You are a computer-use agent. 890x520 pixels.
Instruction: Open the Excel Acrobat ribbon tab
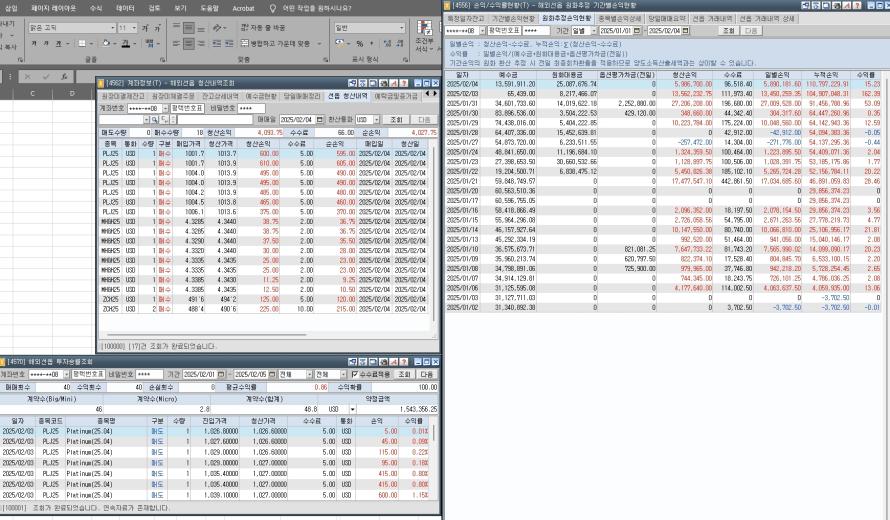(244, 9)
